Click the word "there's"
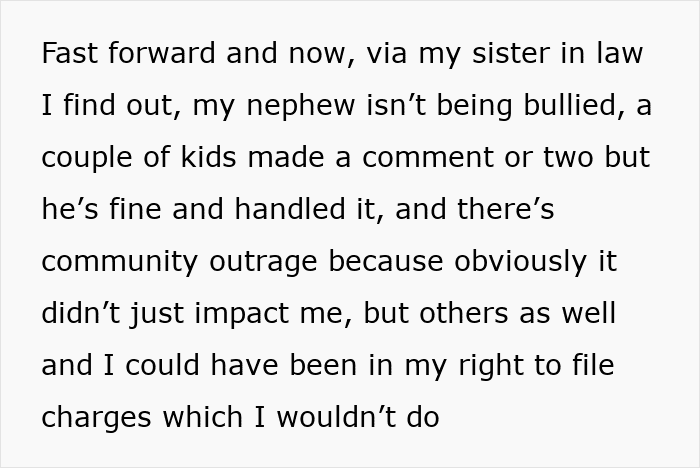The height and width of the screenshot is (468, 700). tap(505, 209)
